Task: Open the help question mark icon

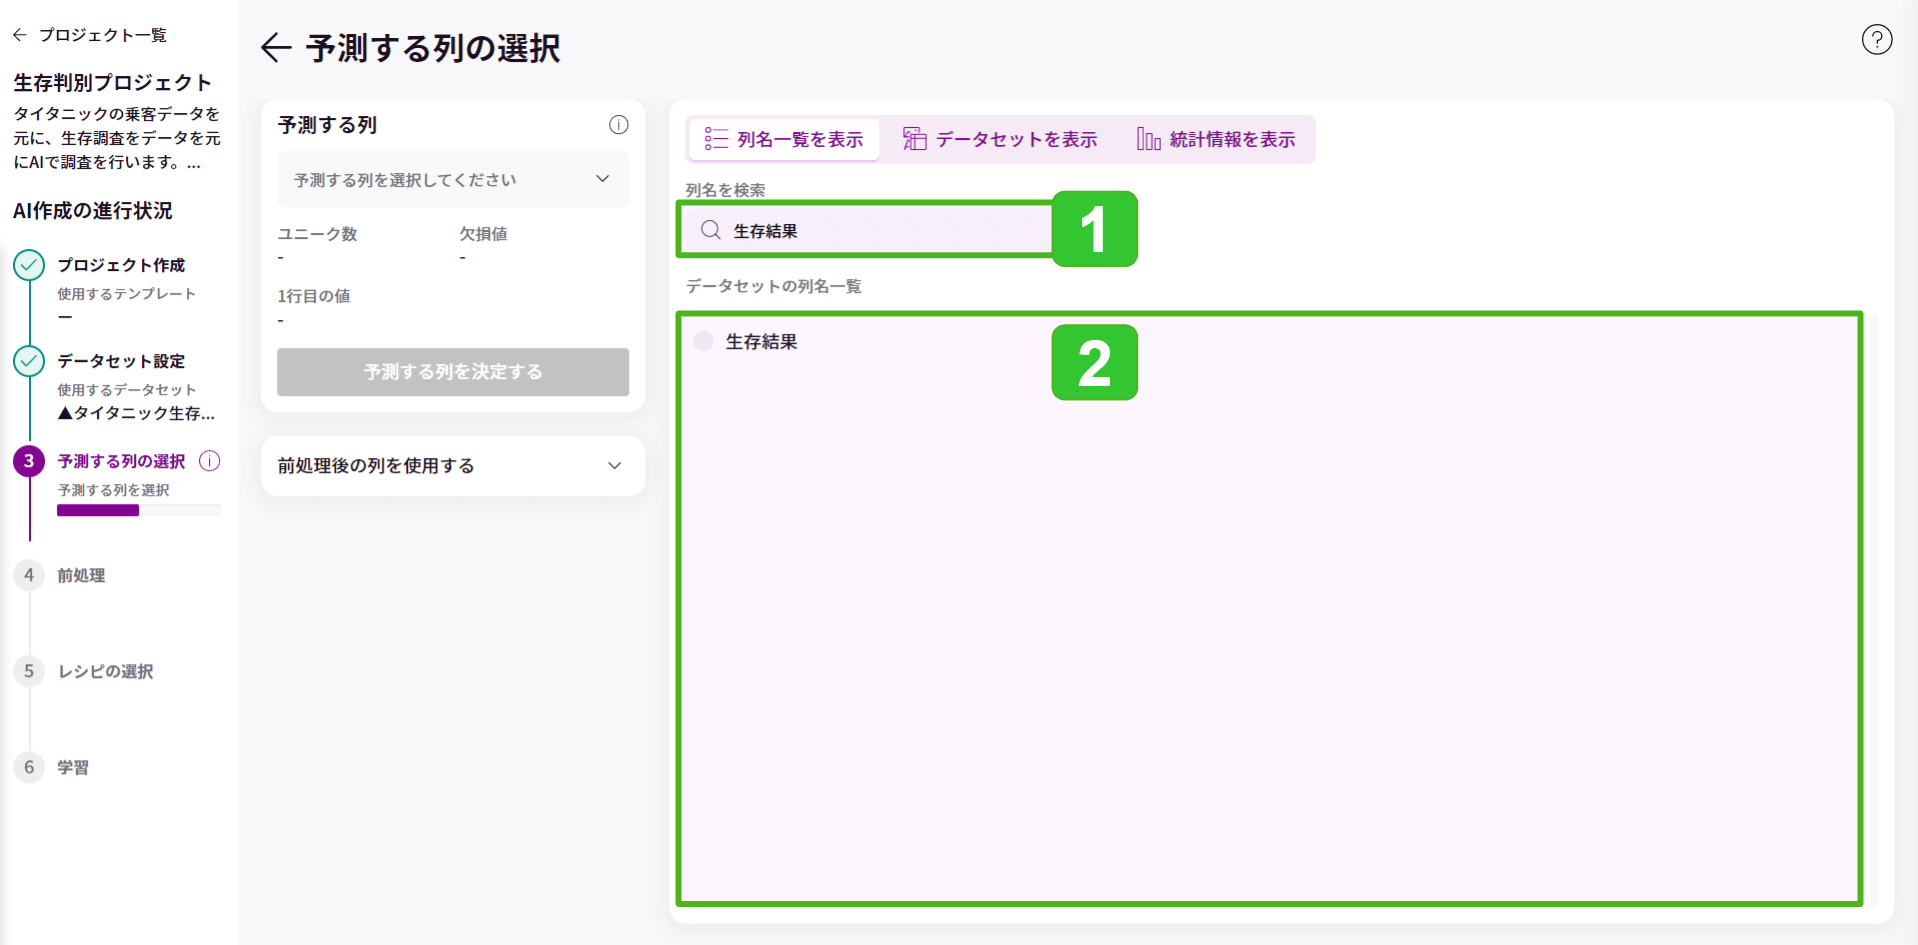Action: coord(1876,40)
